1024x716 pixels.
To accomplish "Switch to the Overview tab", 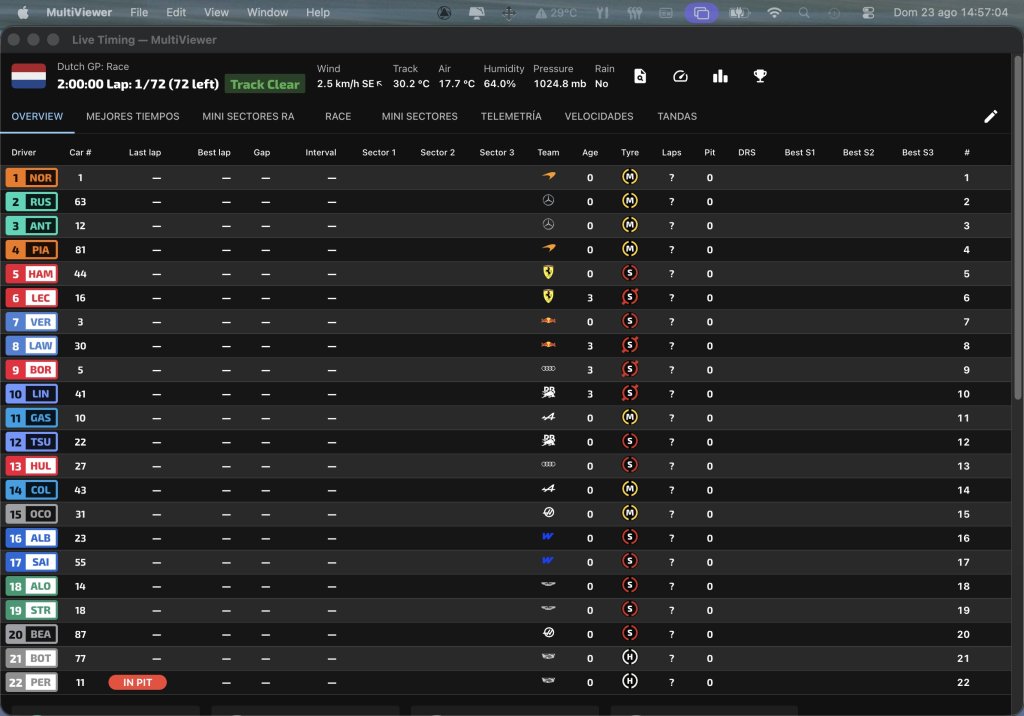I will 37,116.
